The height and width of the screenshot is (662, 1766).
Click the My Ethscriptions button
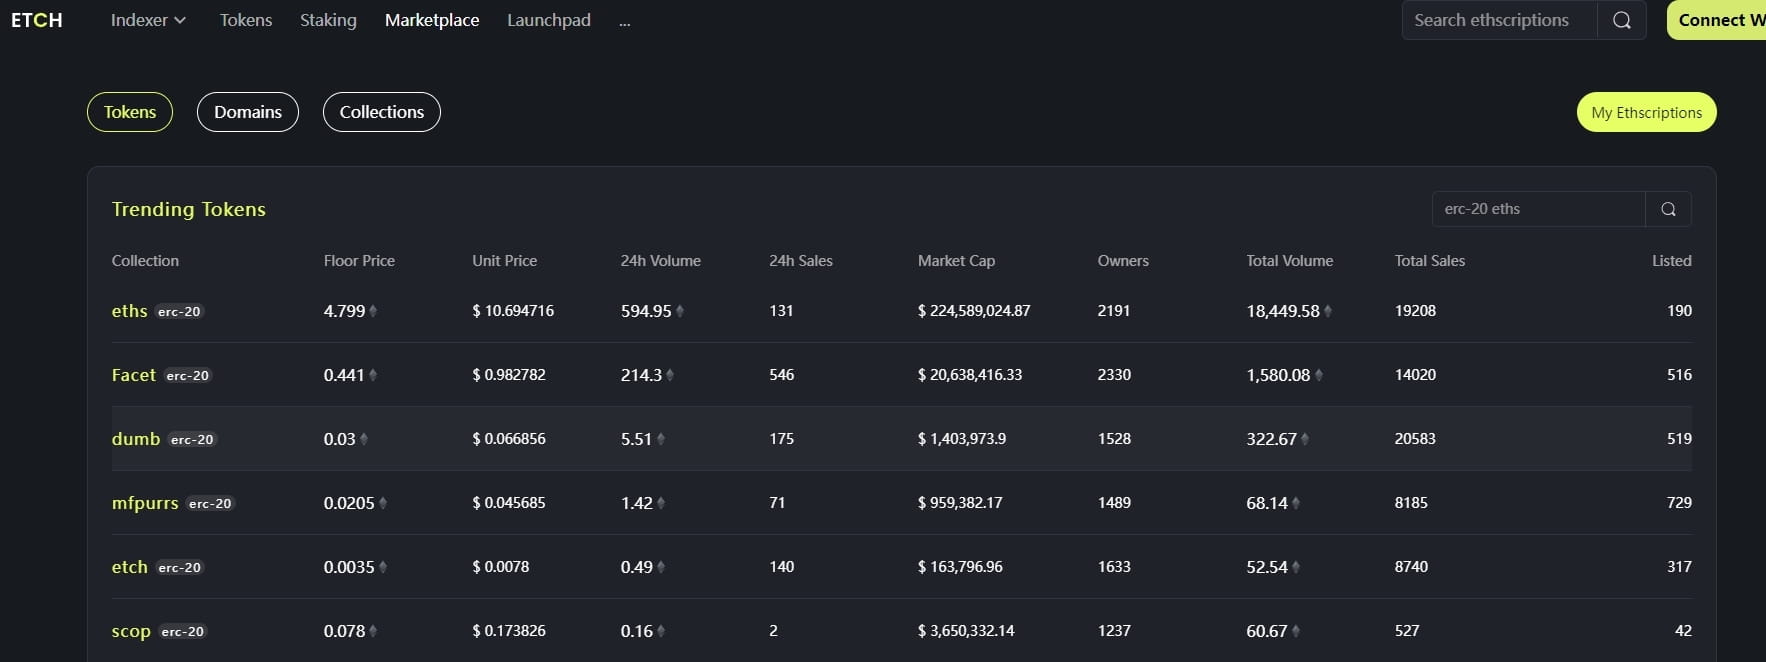(1646, 112)
